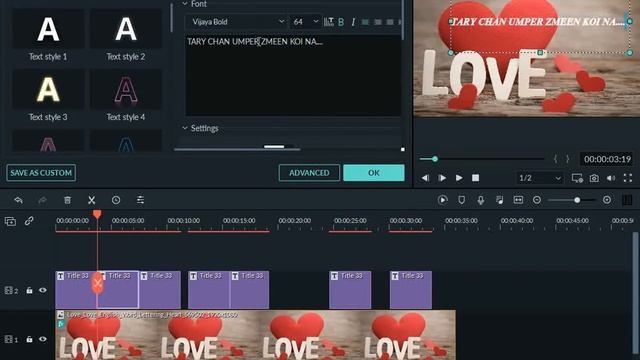640x360 pixels.
Task: Click the ADVANCED button
Action: click(309, 173)
